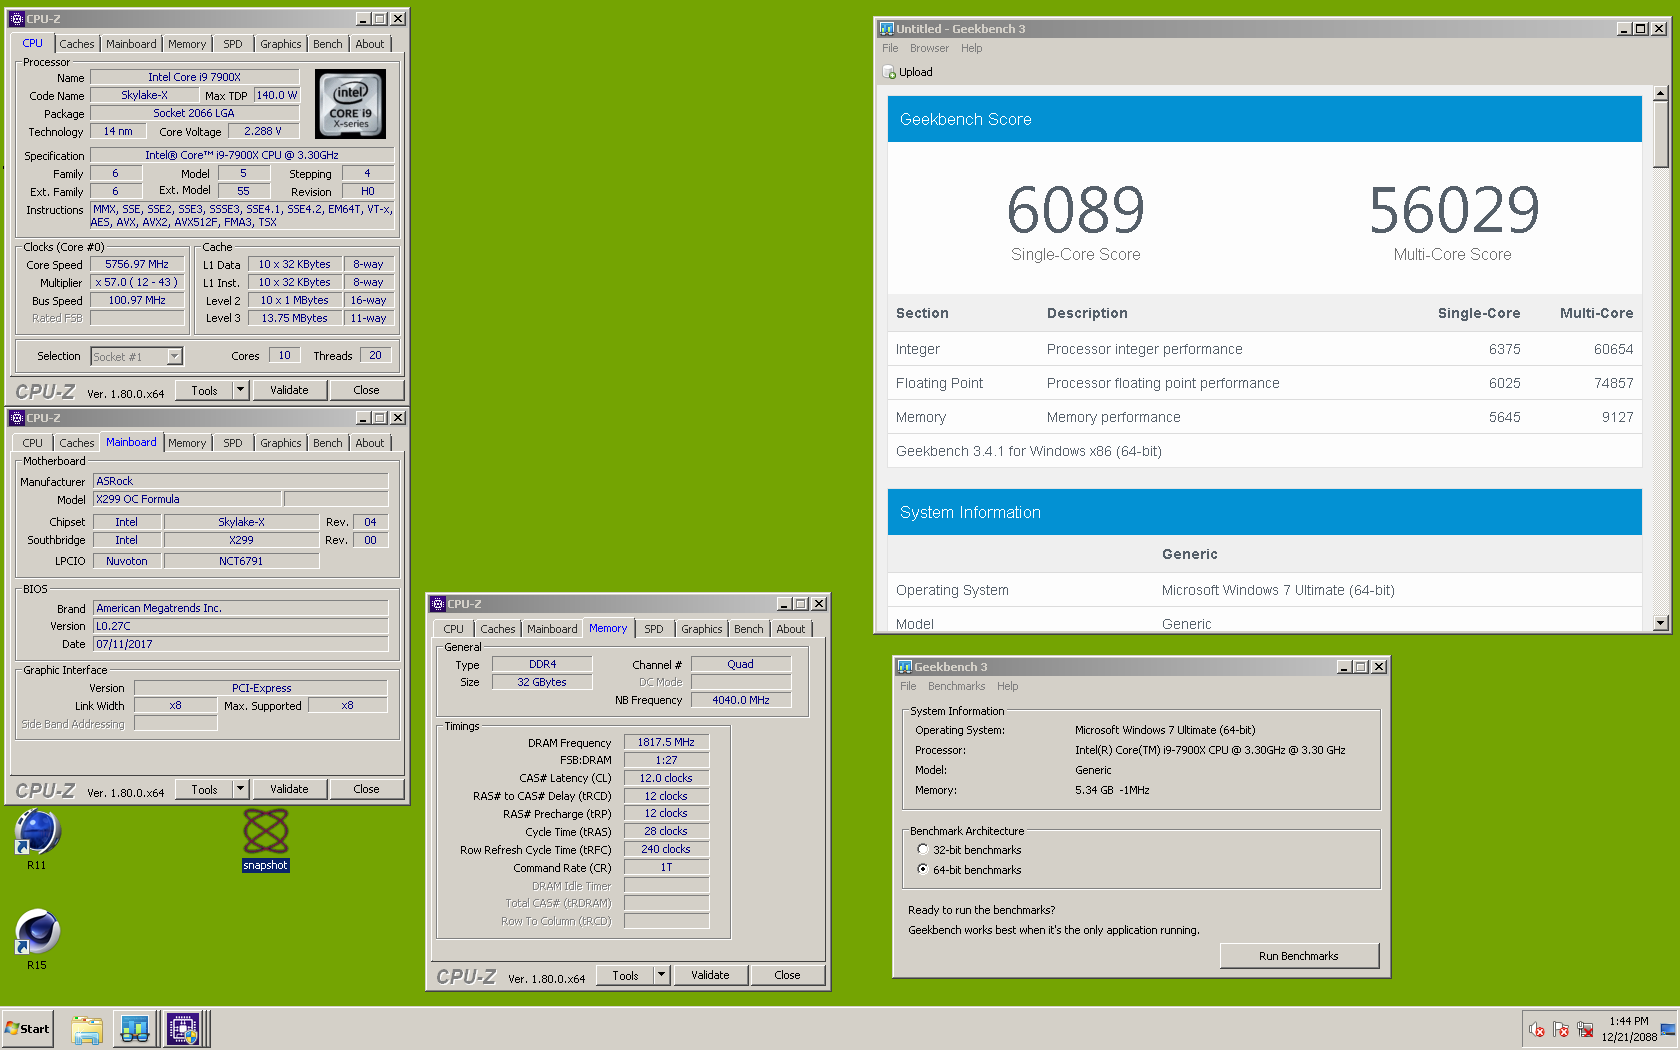Click the Core Voltage value 2.288 V
The image size is (1680, 1050).
click(263, 131)
